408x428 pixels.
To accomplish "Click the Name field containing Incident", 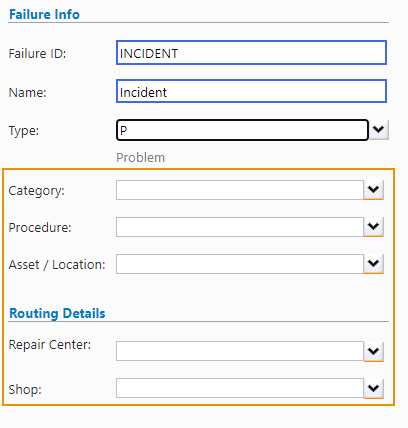I will [x=251, y=91].
